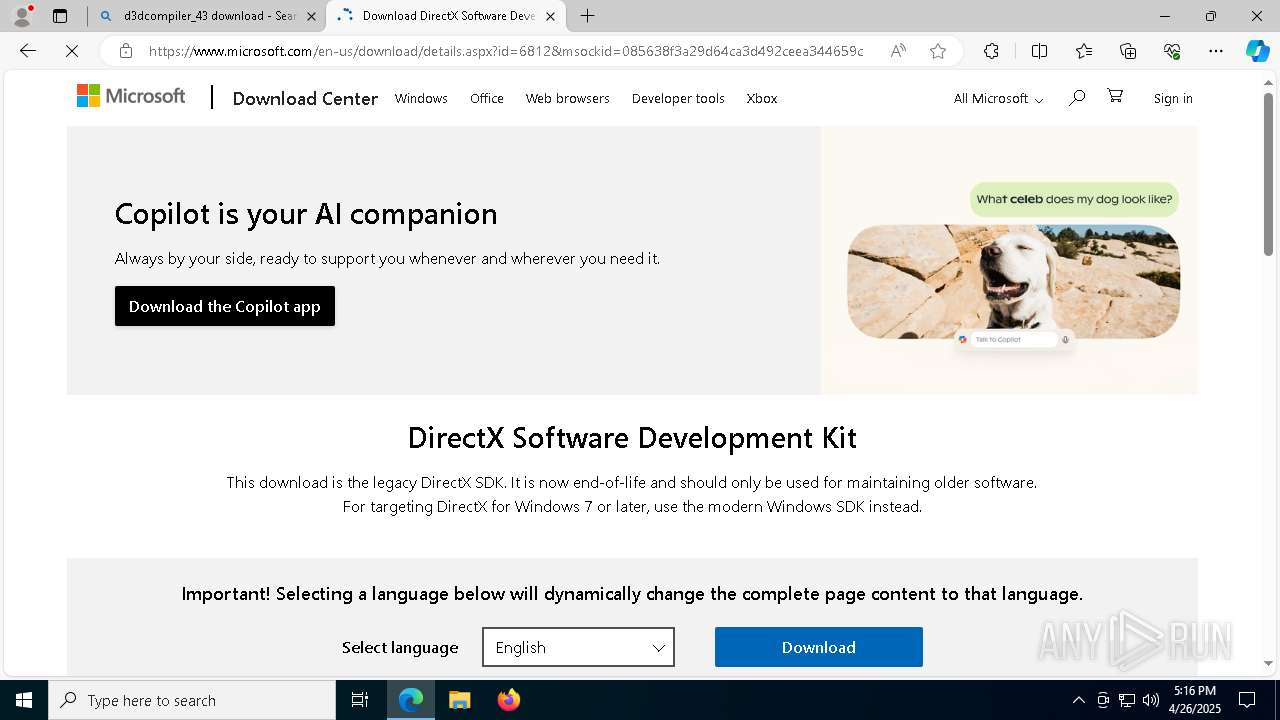Open Edge Settings and more menu
Viewport: 1280px width, 720px height.
point(1216,51)
